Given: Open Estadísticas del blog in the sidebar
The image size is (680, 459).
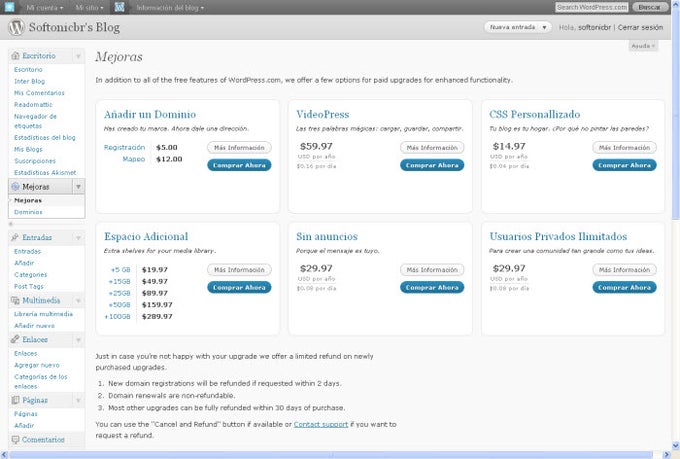Looking at the screenshot, I should click(x=45, y=138).
